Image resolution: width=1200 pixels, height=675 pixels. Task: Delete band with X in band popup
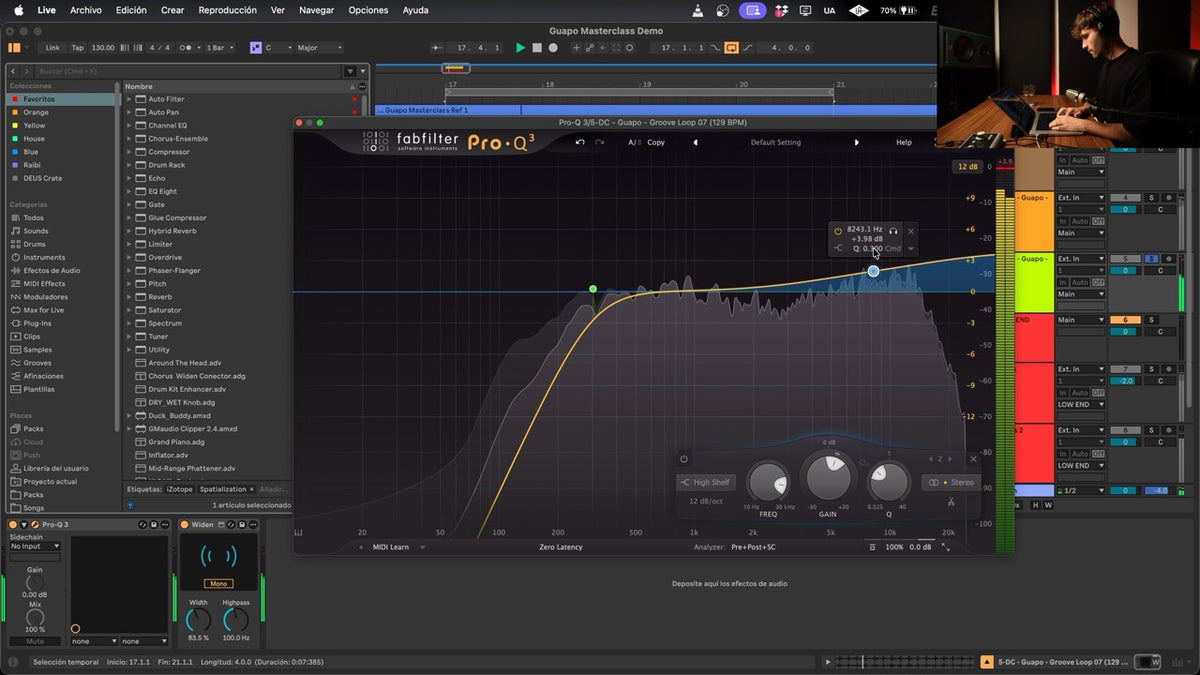click(x=911, y=230)
